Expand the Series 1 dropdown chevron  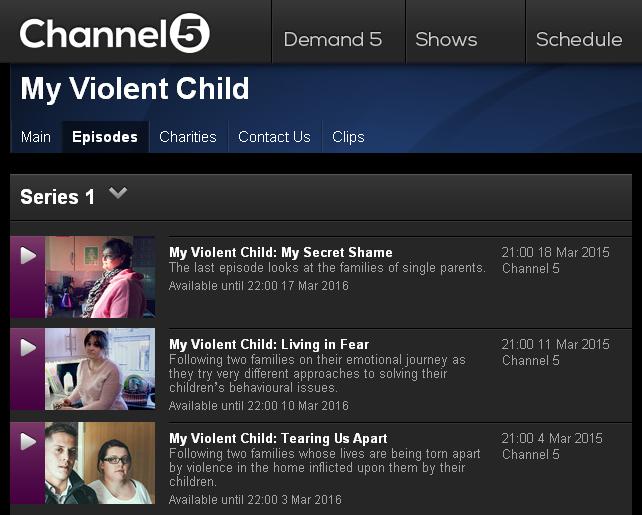118,192
